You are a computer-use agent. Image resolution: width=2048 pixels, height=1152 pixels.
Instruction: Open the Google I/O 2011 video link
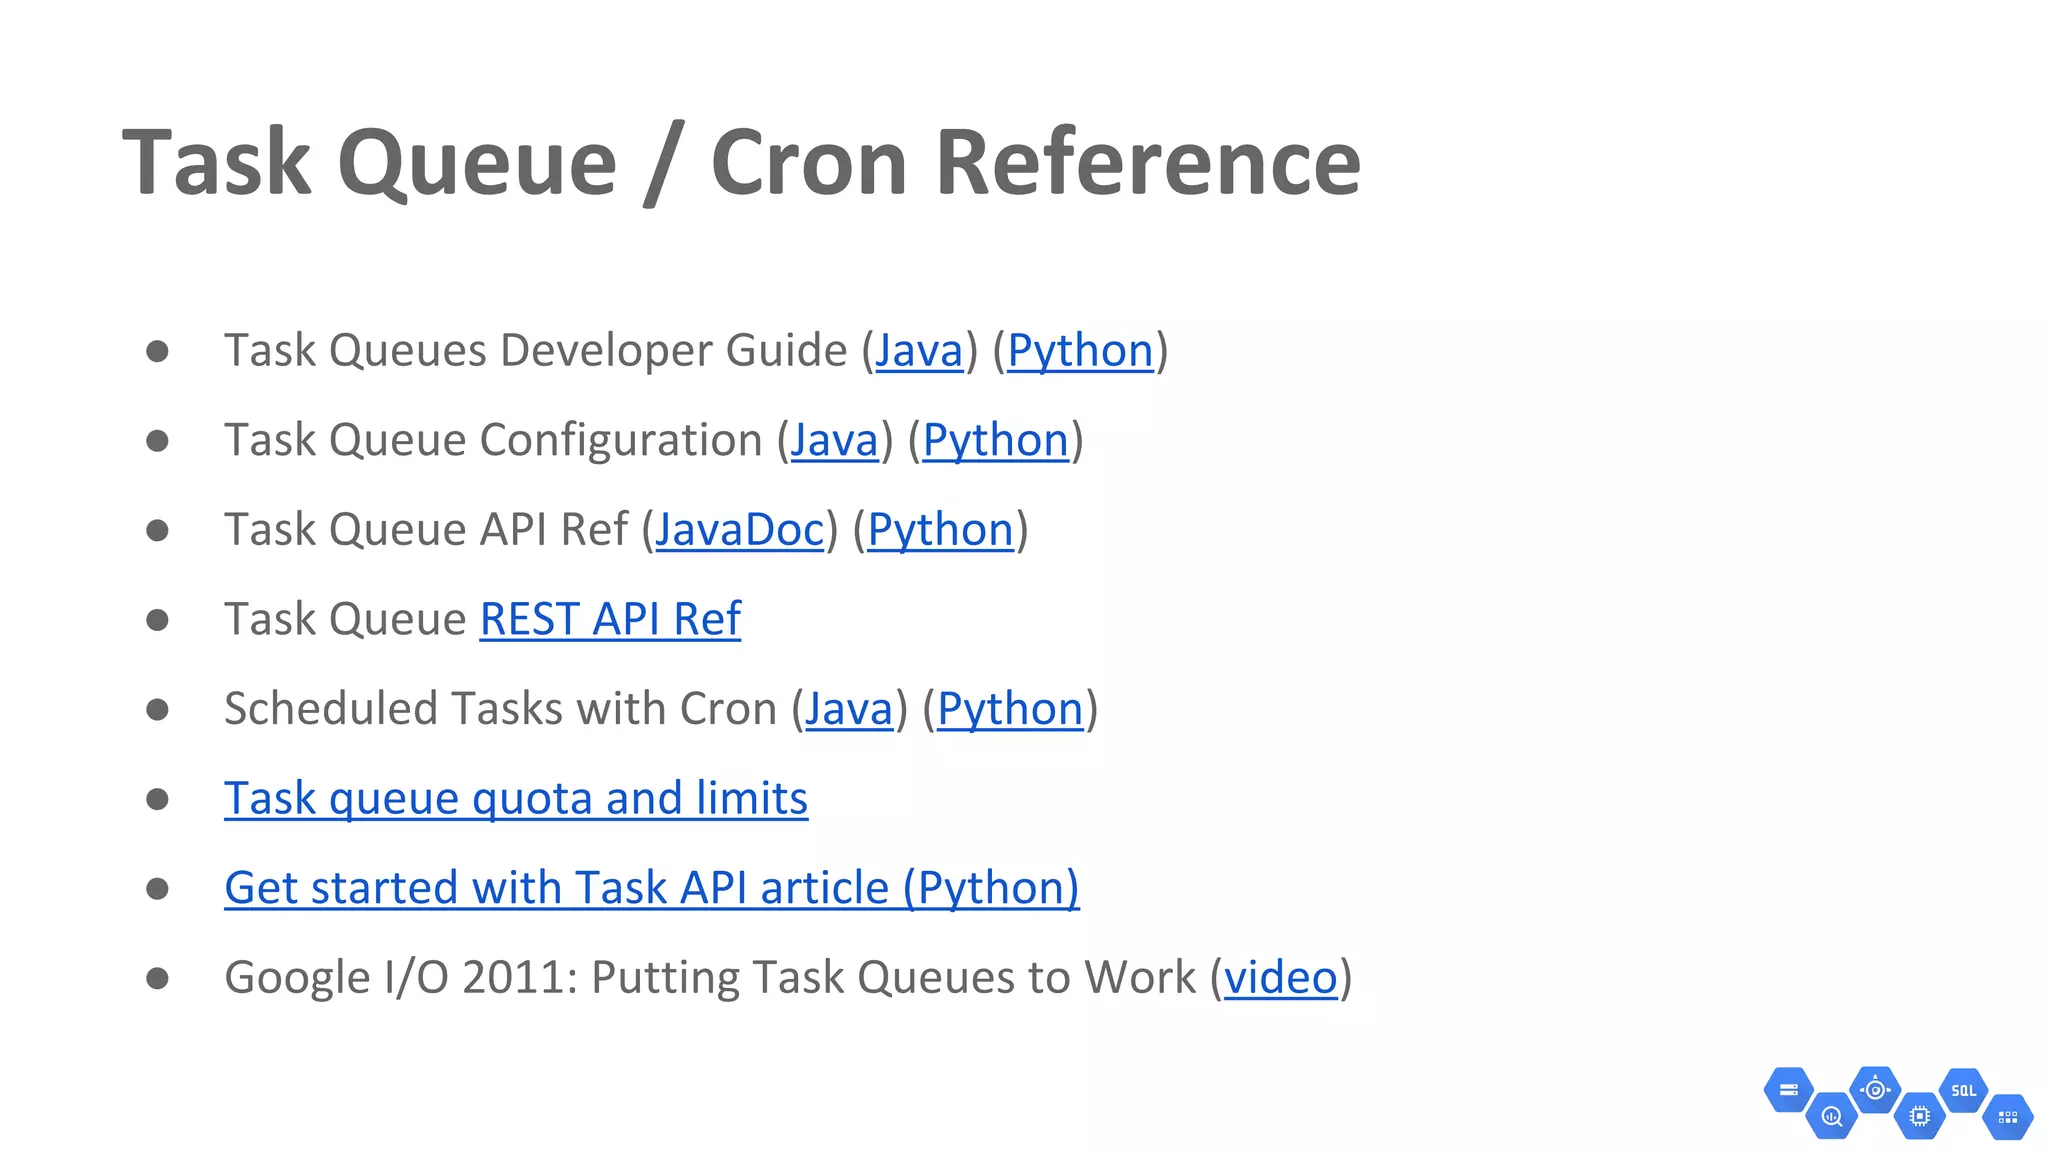[1280, 978]
